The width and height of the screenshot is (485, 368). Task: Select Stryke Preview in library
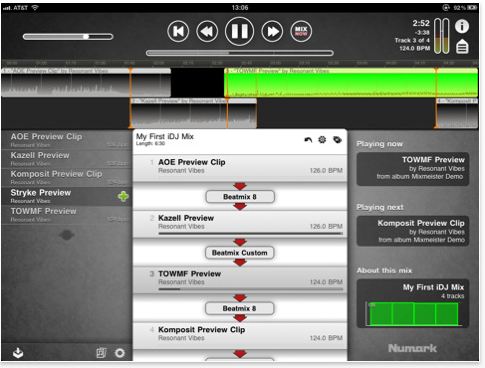point(67,196)
